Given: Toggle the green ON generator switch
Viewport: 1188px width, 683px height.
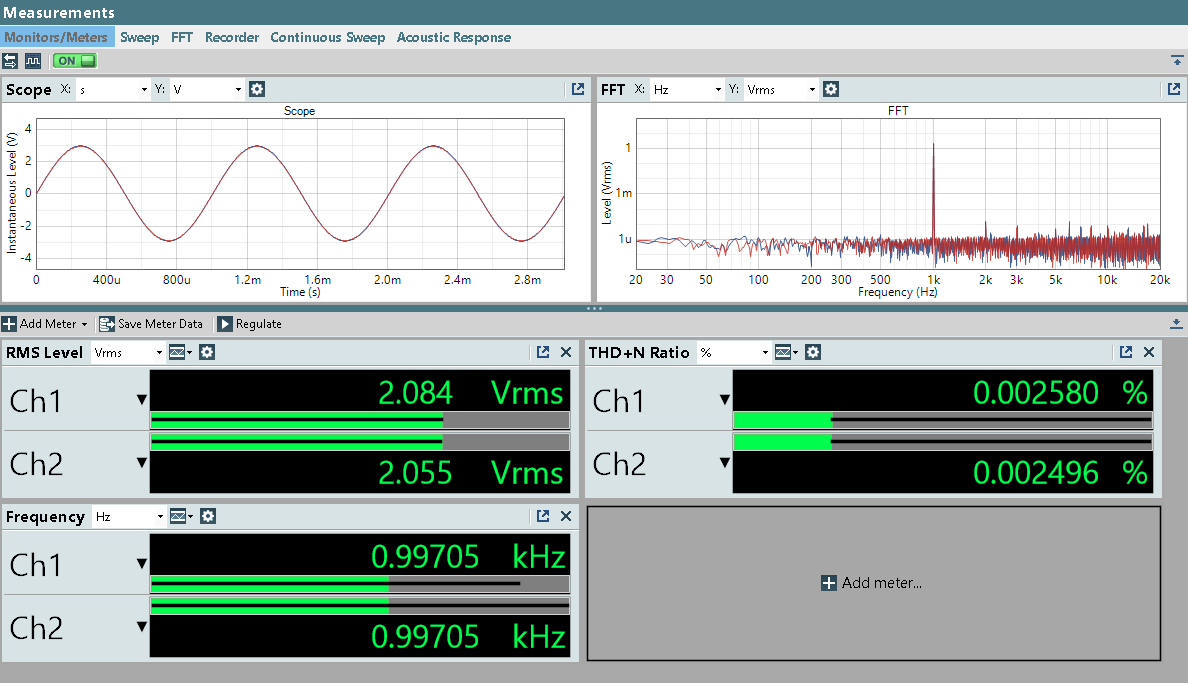Looking at the screenshot, I should click(x=75, y=61).
